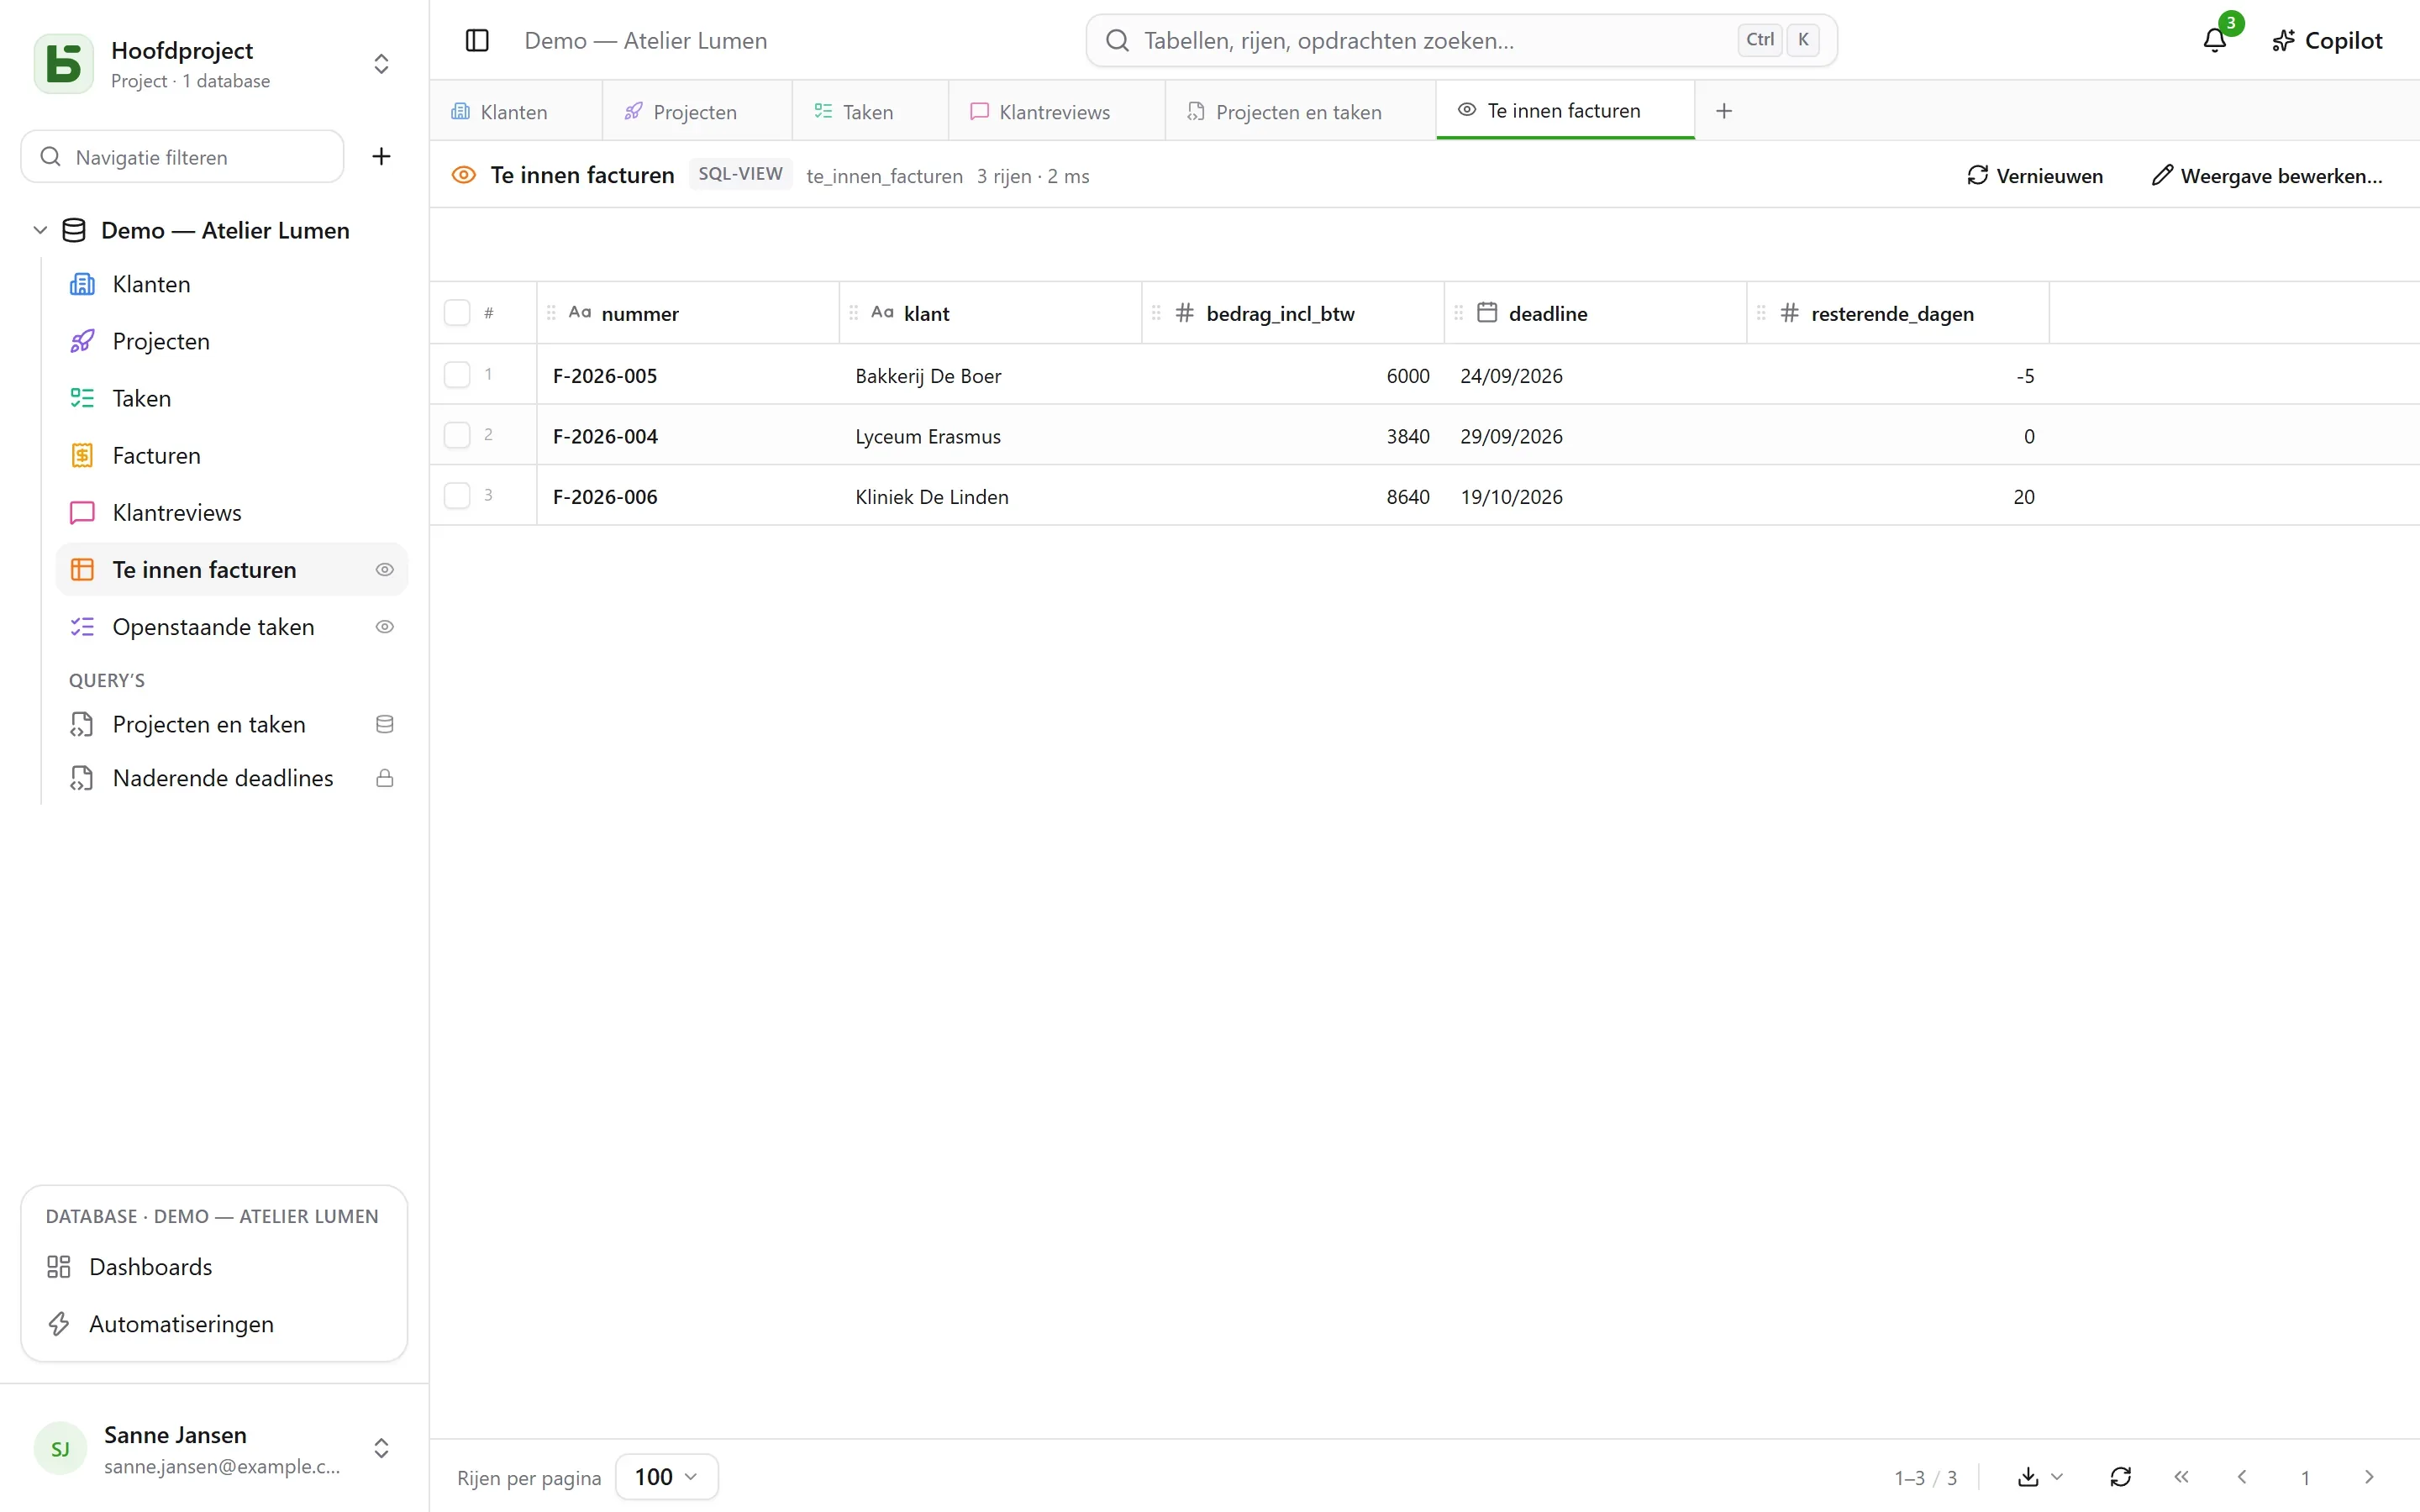Open the notifications bell
Image resolution: width=2420 pixels, height=1512 pixels.
pyautogui.click(x=2214, y=41)
